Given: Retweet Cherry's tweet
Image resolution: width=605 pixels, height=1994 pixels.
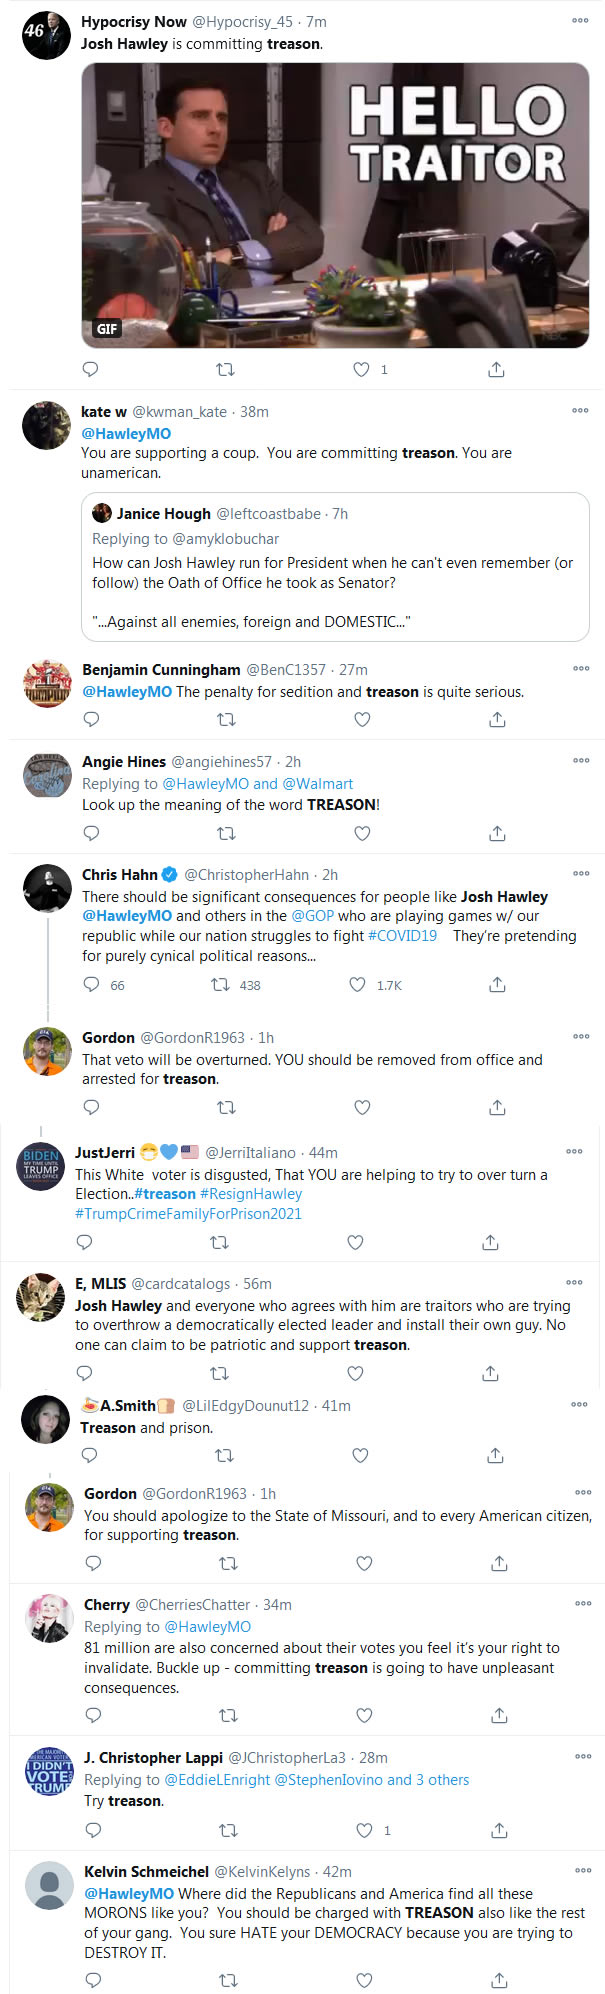Looking at the screenshot, I should pyautogui.click(x=228, y=1715).
